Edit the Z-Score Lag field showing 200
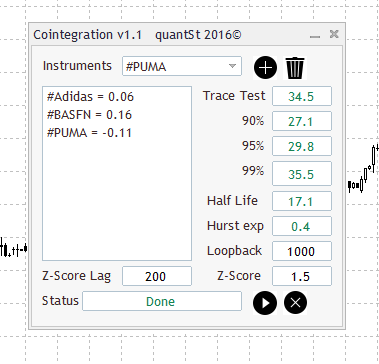Viewport: 379px width, 364px height. coord(157,276)
